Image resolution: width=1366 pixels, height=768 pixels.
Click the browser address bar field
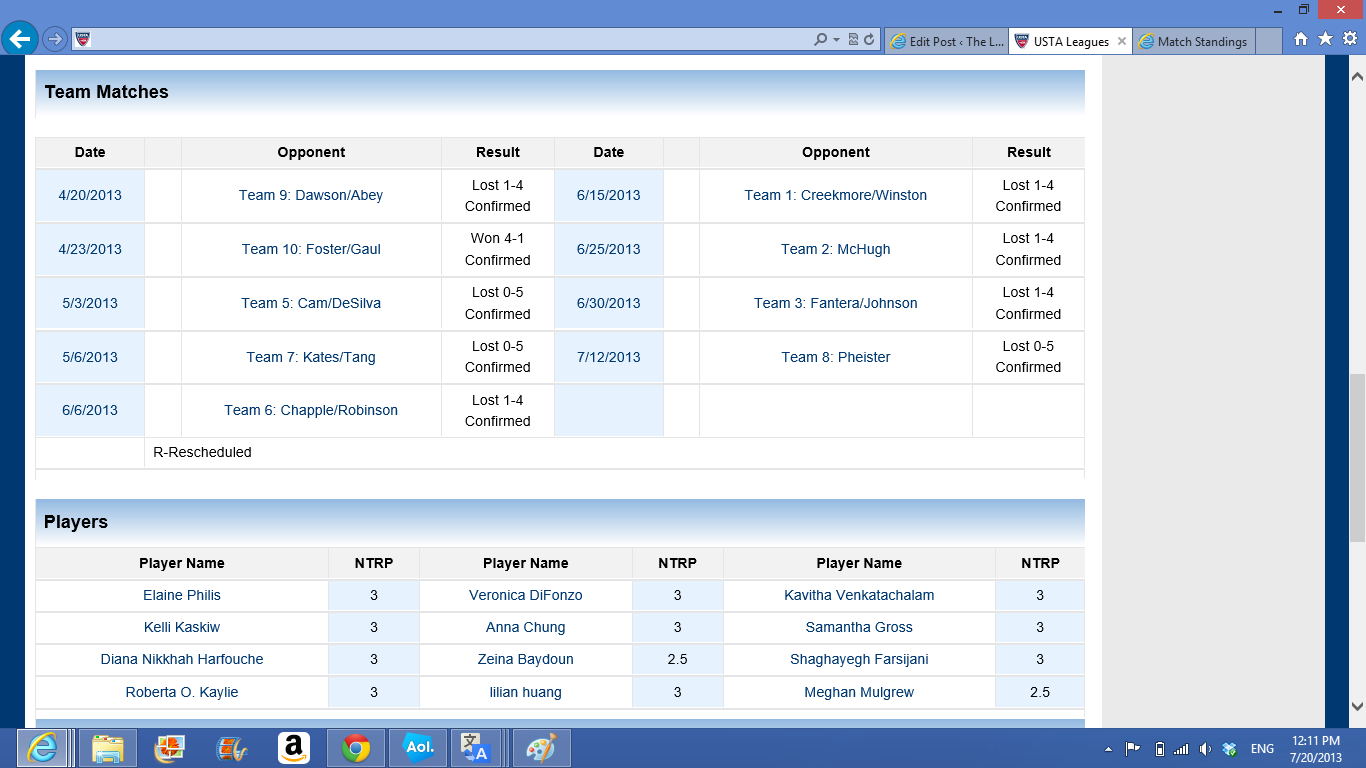(x=450, y=40)
